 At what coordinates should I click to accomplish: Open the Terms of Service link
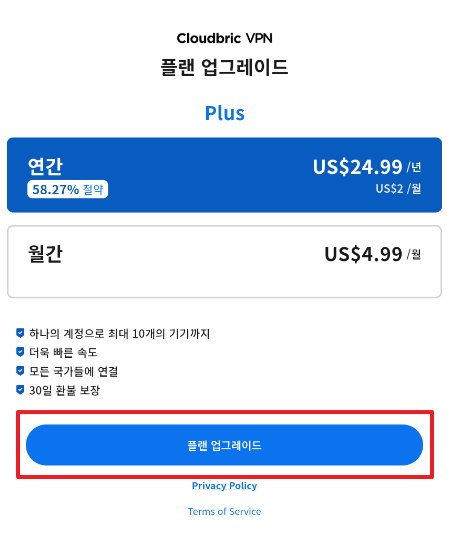point(224,511)
